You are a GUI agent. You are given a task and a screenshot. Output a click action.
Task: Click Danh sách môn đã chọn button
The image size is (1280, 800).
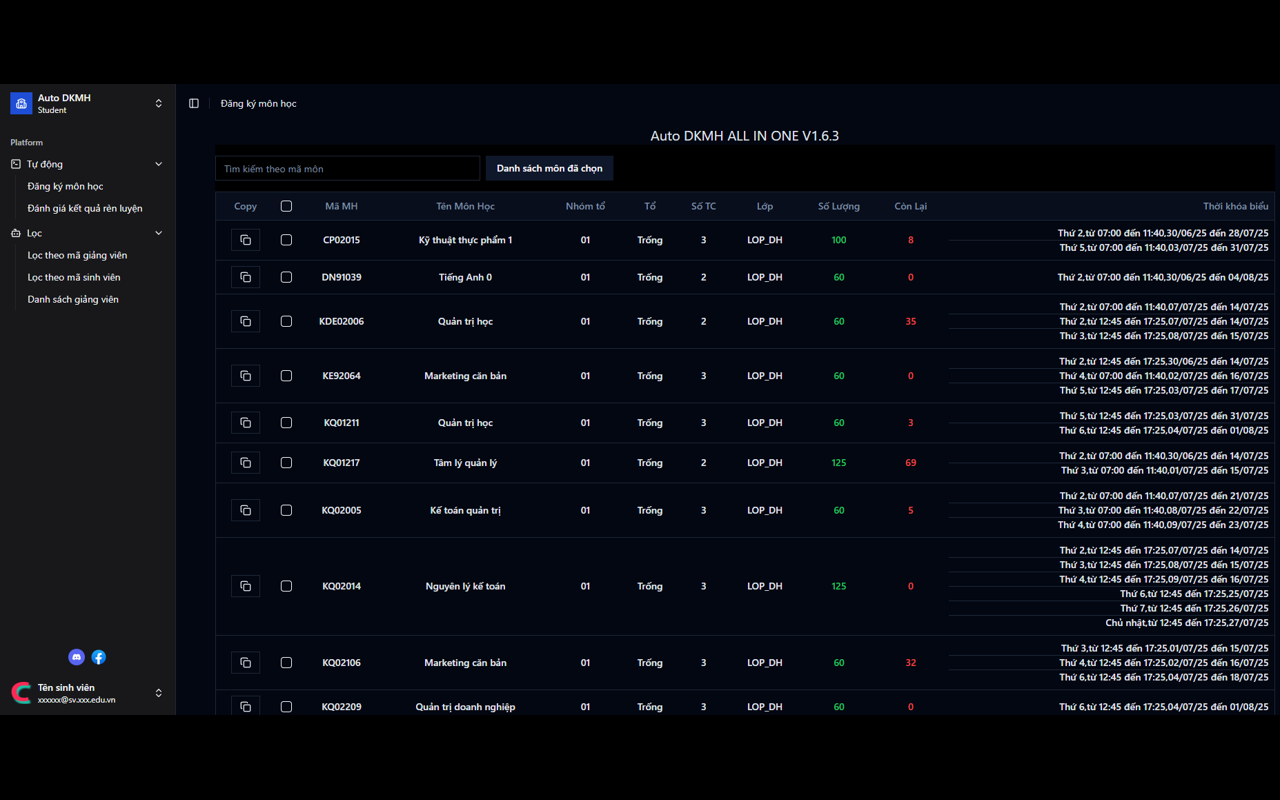click(x=549, y=168)
